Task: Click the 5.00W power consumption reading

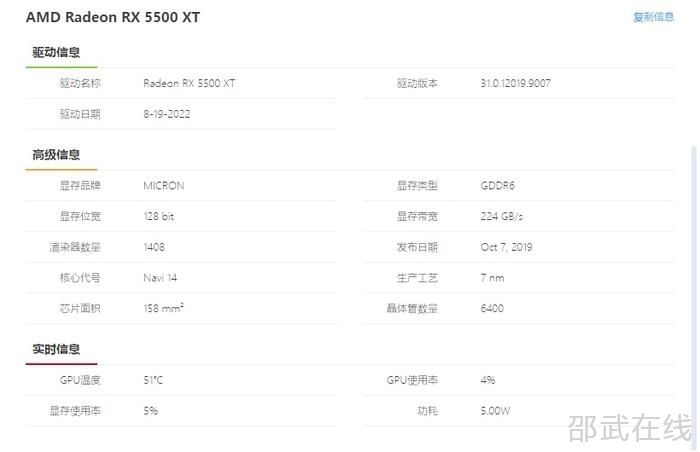Action: point(495,411)
